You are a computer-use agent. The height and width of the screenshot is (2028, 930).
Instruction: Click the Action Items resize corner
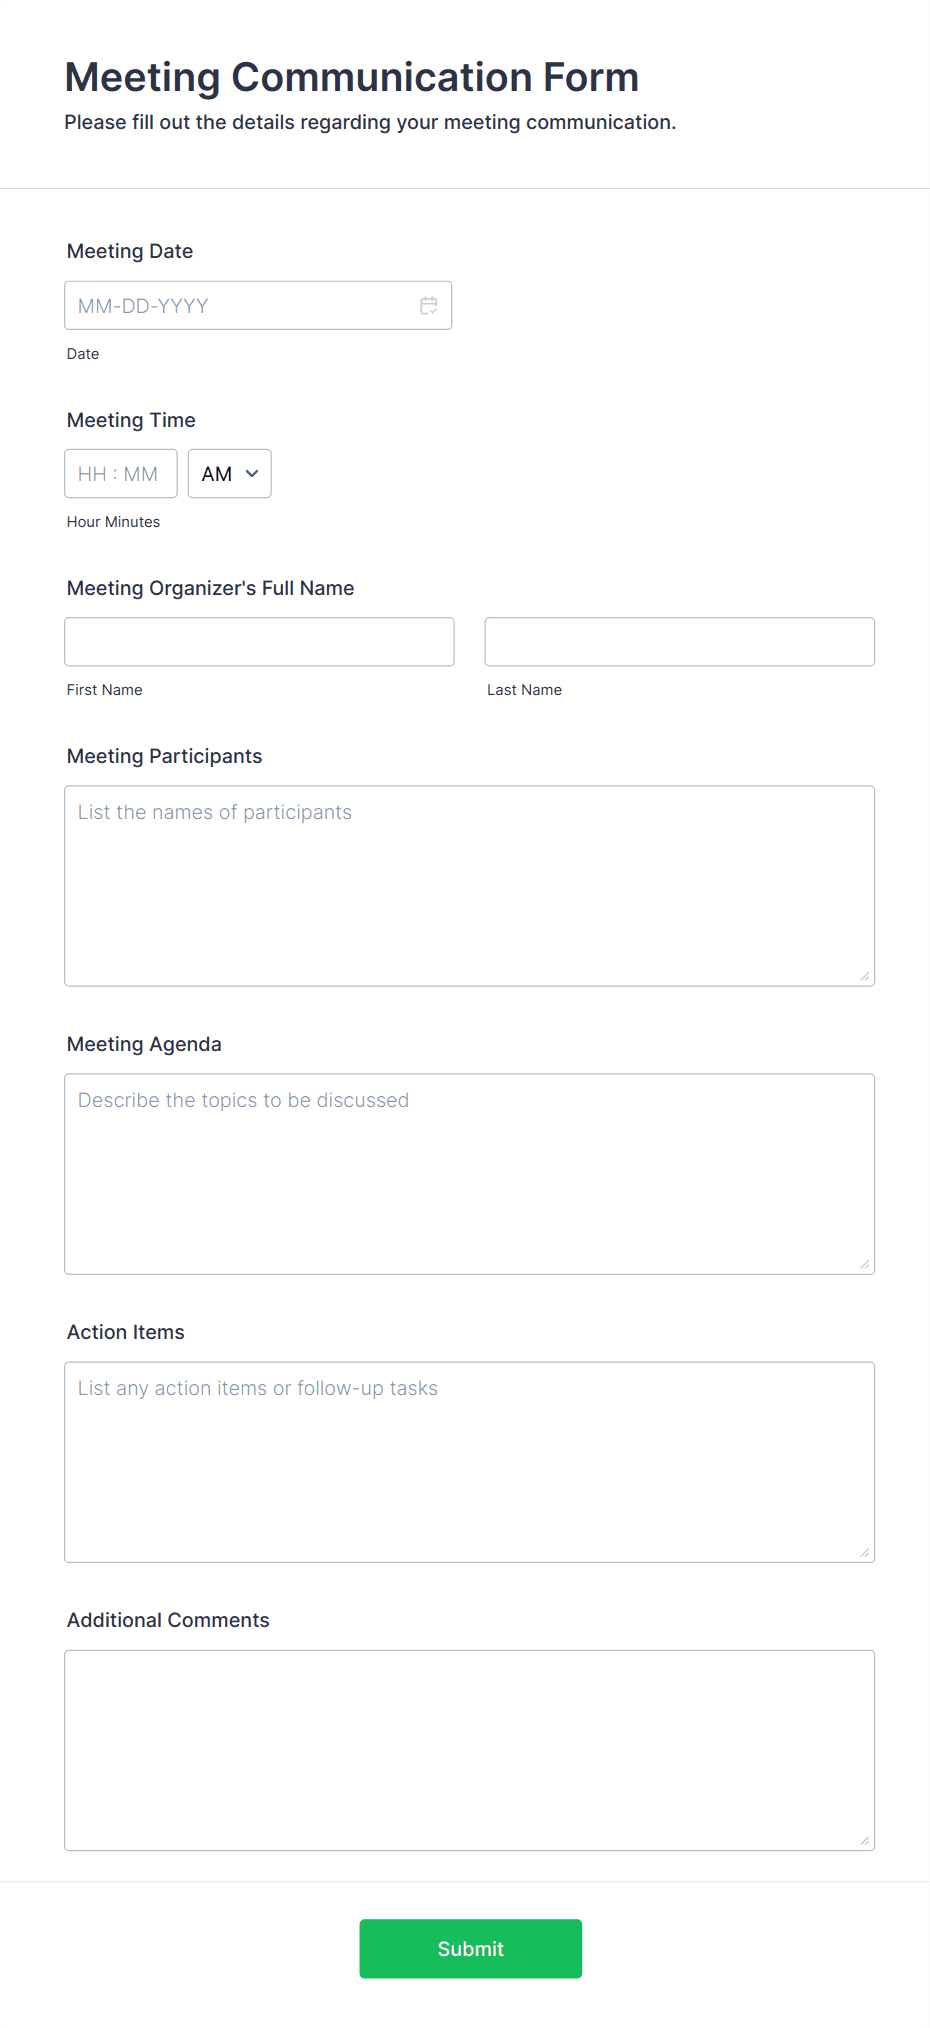point(864,1550)
